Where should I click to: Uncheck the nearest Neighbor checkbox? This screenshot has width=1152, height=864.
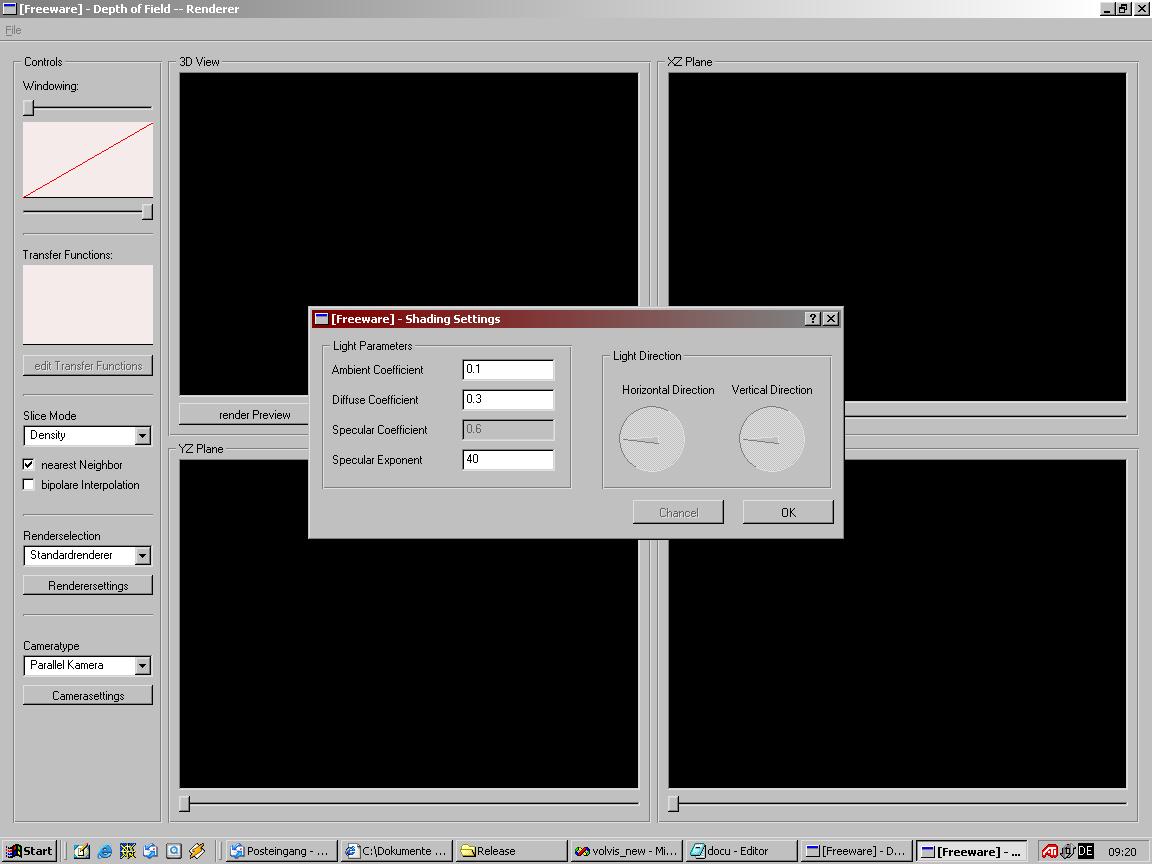29,465
